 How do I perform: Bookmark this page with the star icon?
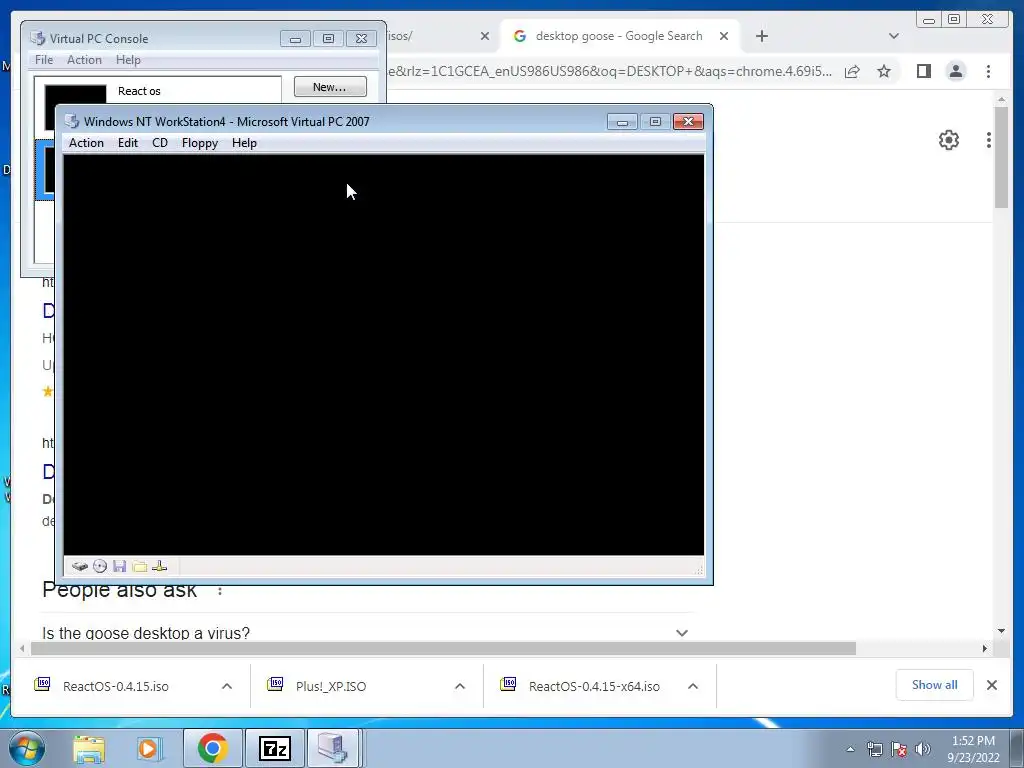pos(884,71)
